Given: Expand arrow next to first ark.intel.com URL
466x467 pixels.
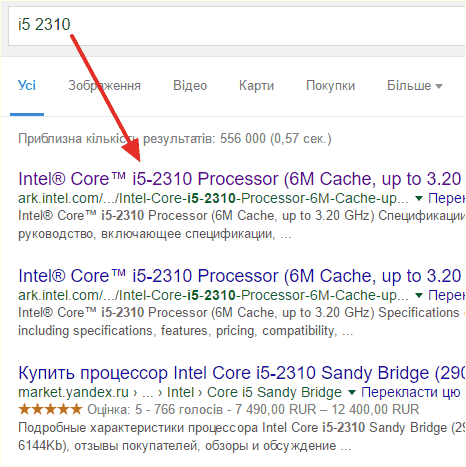Looking at the screenshot, I should pos(419,199).
